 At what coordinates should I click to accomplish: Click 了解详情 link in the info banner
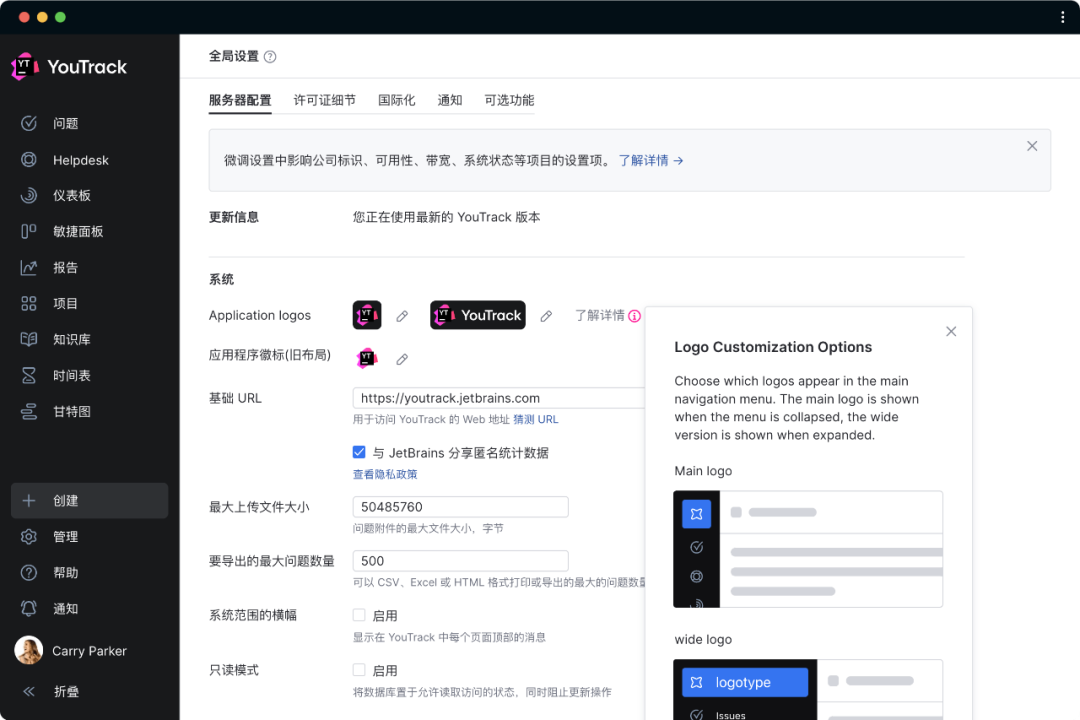pyautogui.click(x=651, y=161)
